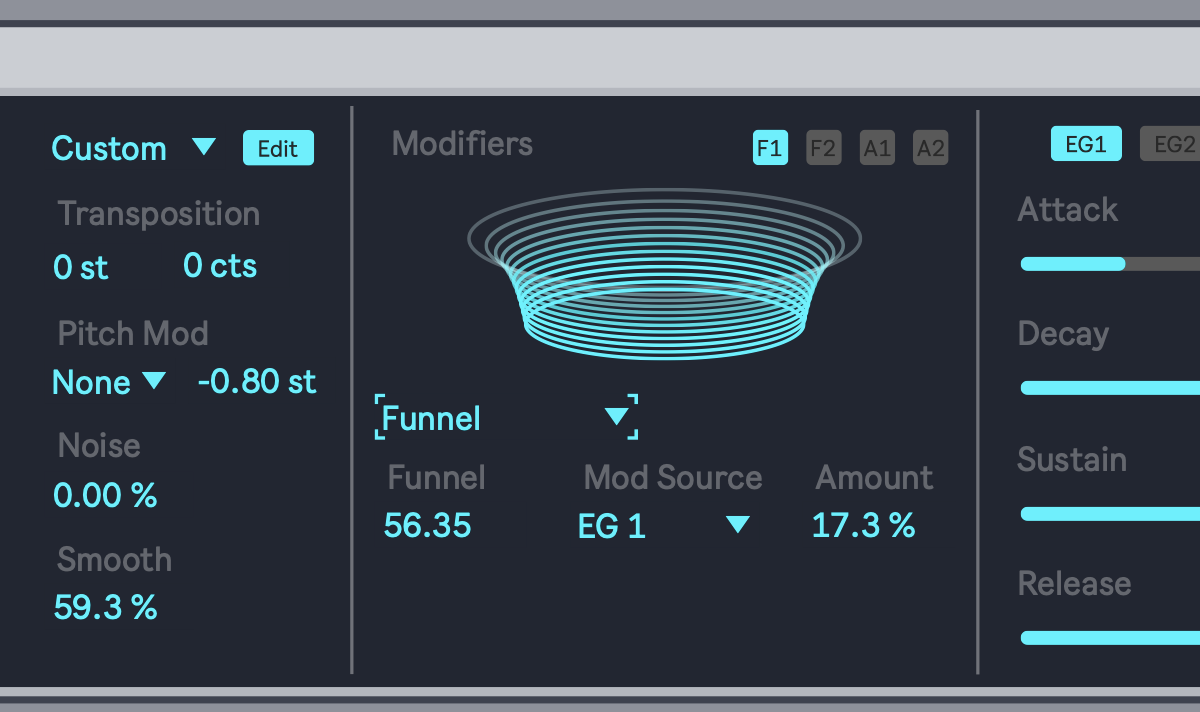Click the Transposition 0 st value
Screen dimensions: 1200x712
[81, 267]
